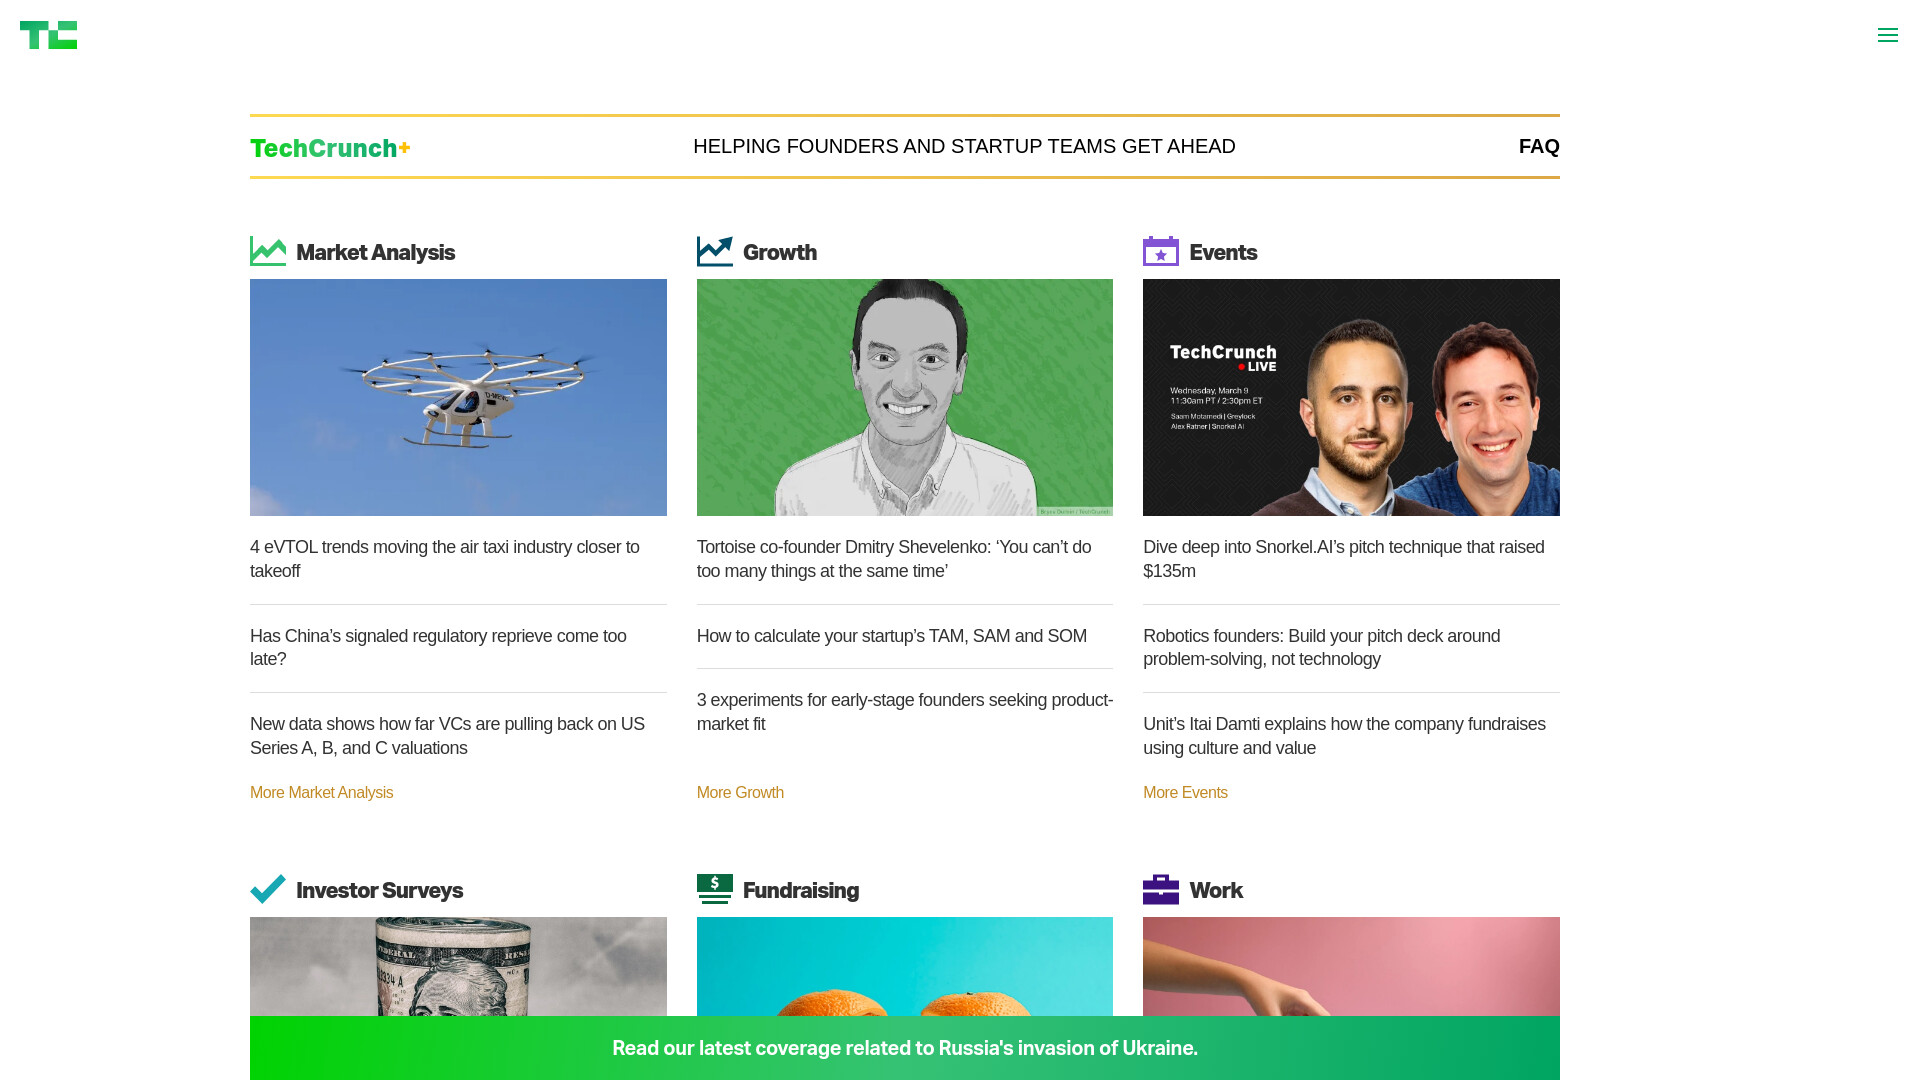Open 'Has China's signaled regulatory reprieve' article
This screenshot has width=1920, height=1080.
click(438, 648)
